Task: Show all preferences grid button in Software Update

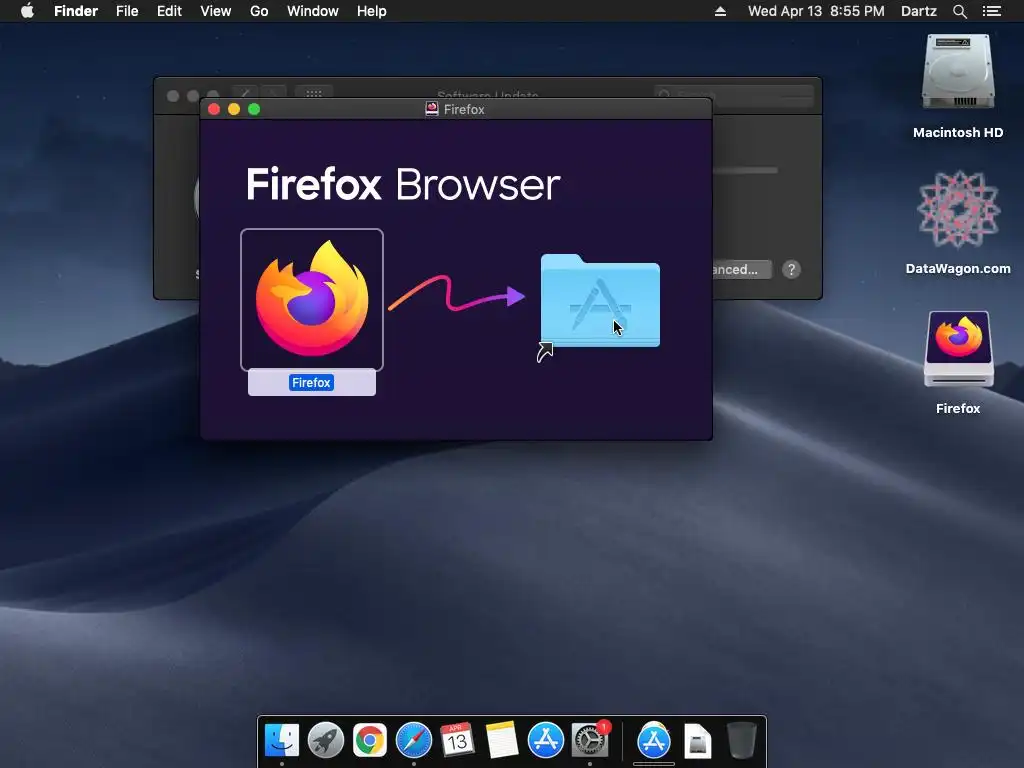Action: click(x=314, y=93)
